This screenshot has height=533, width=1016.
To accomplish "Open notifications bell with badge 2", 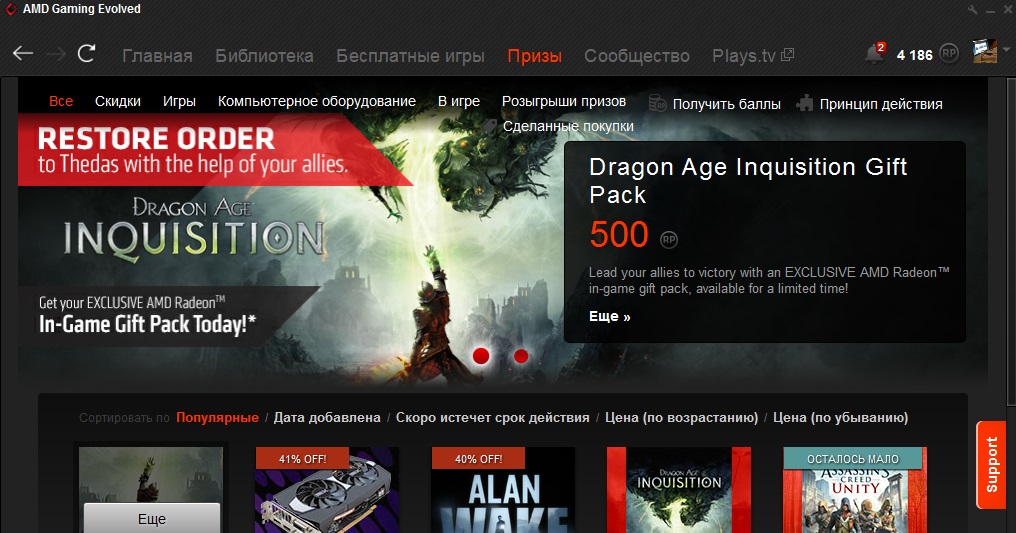I will (x=874, y=53).
